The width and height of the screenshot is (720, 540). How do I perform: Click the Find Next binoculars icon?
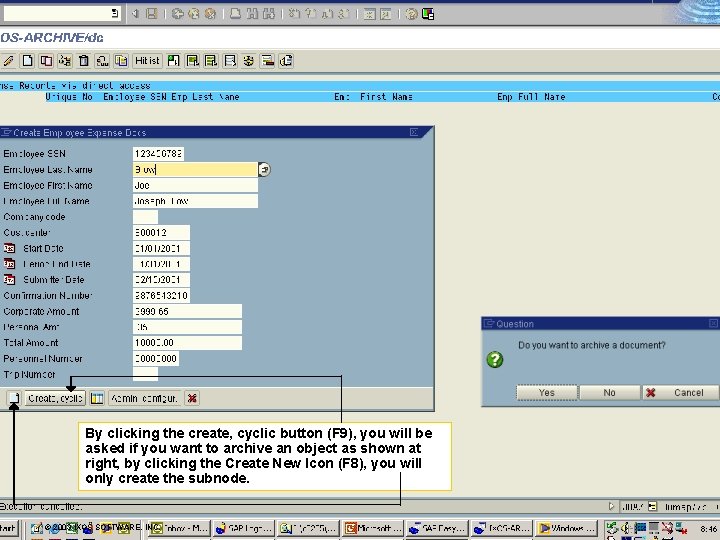(x=269, y=14)
